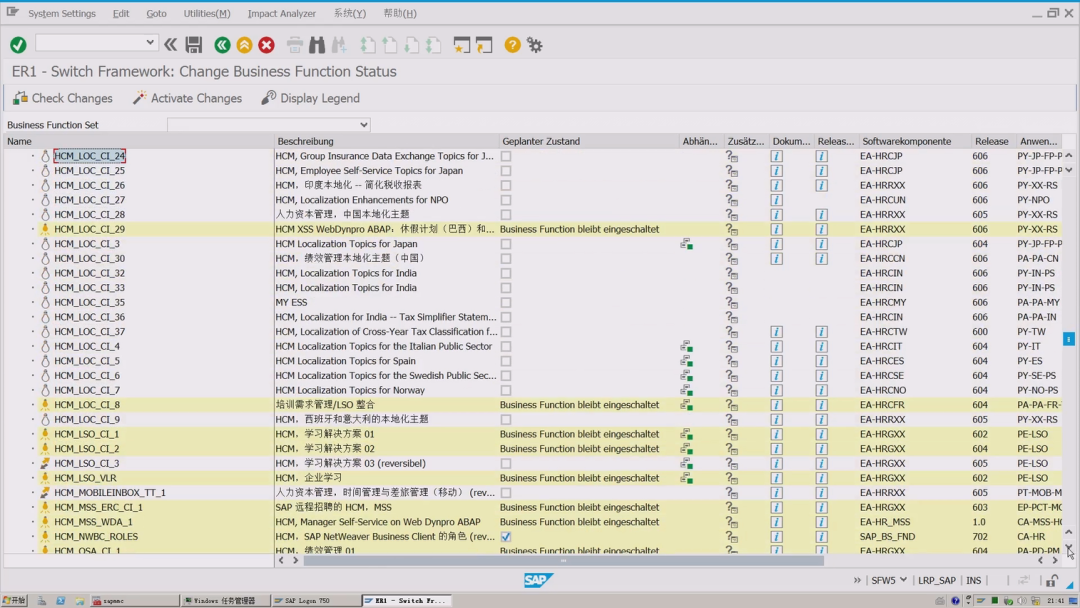The width and height of the screenshot is (1080, 608).
Task: Open documentation icon for HCM_LSO_VLR
Action: 776,478
